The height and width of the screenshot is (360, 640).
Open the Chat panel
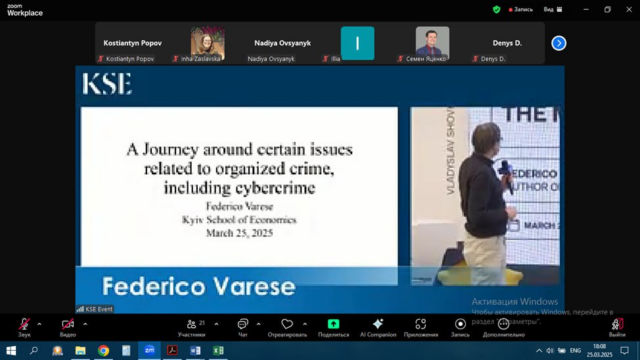[243, 328]
